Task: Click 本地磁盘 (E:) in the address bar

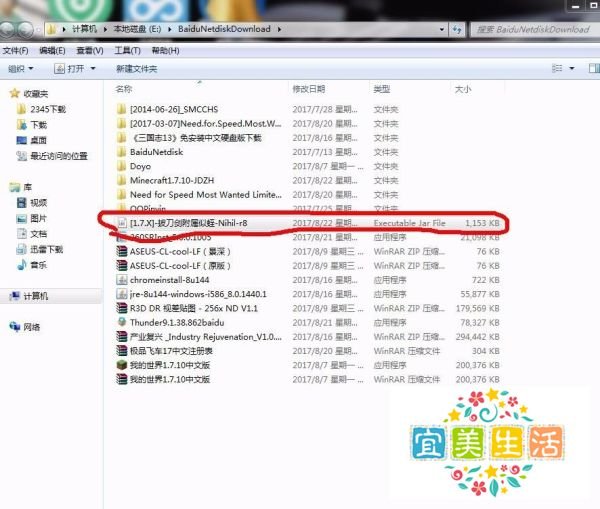Action: pos(137,29)
